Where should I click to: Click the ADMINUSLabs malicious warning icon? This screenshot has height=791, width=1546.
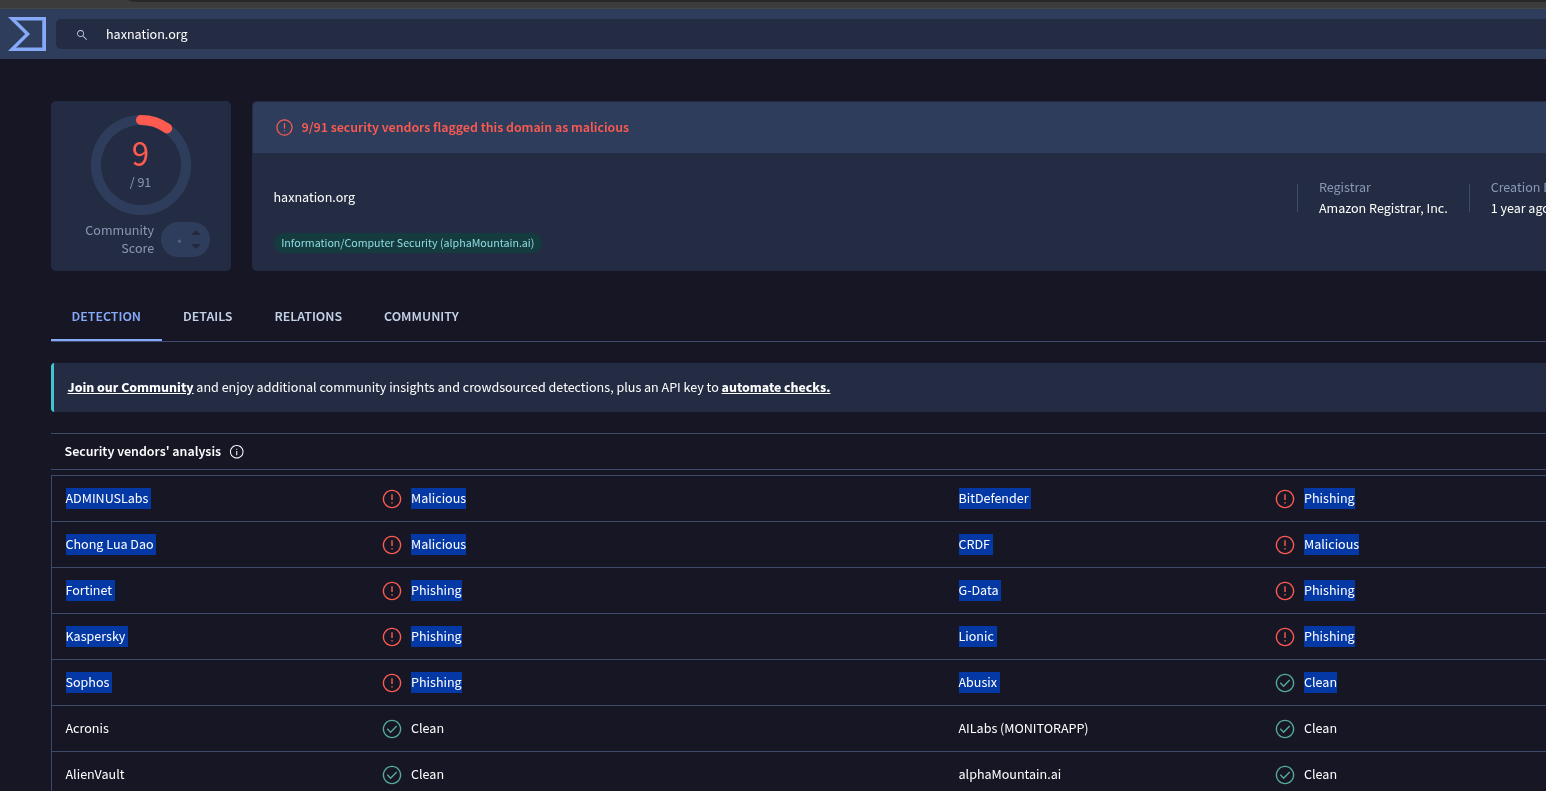pos(392,498)
